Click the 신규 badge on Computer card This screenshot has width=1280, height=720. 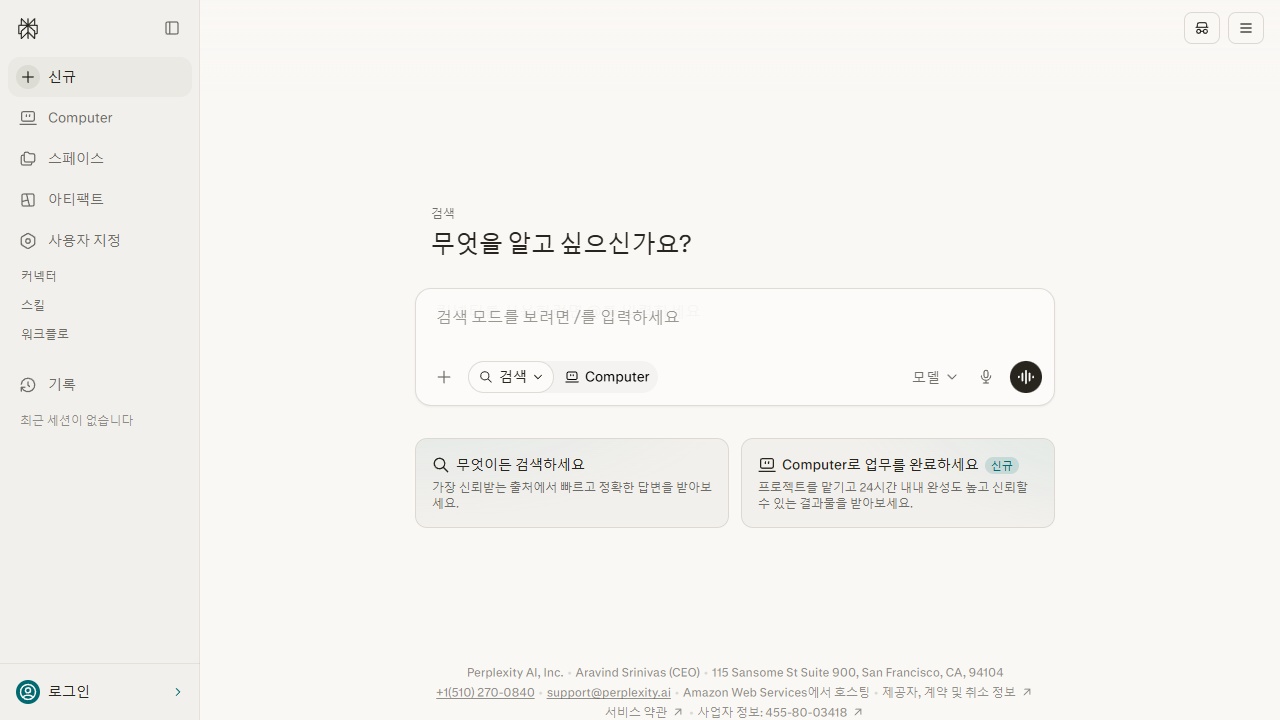coord(1002,466)
